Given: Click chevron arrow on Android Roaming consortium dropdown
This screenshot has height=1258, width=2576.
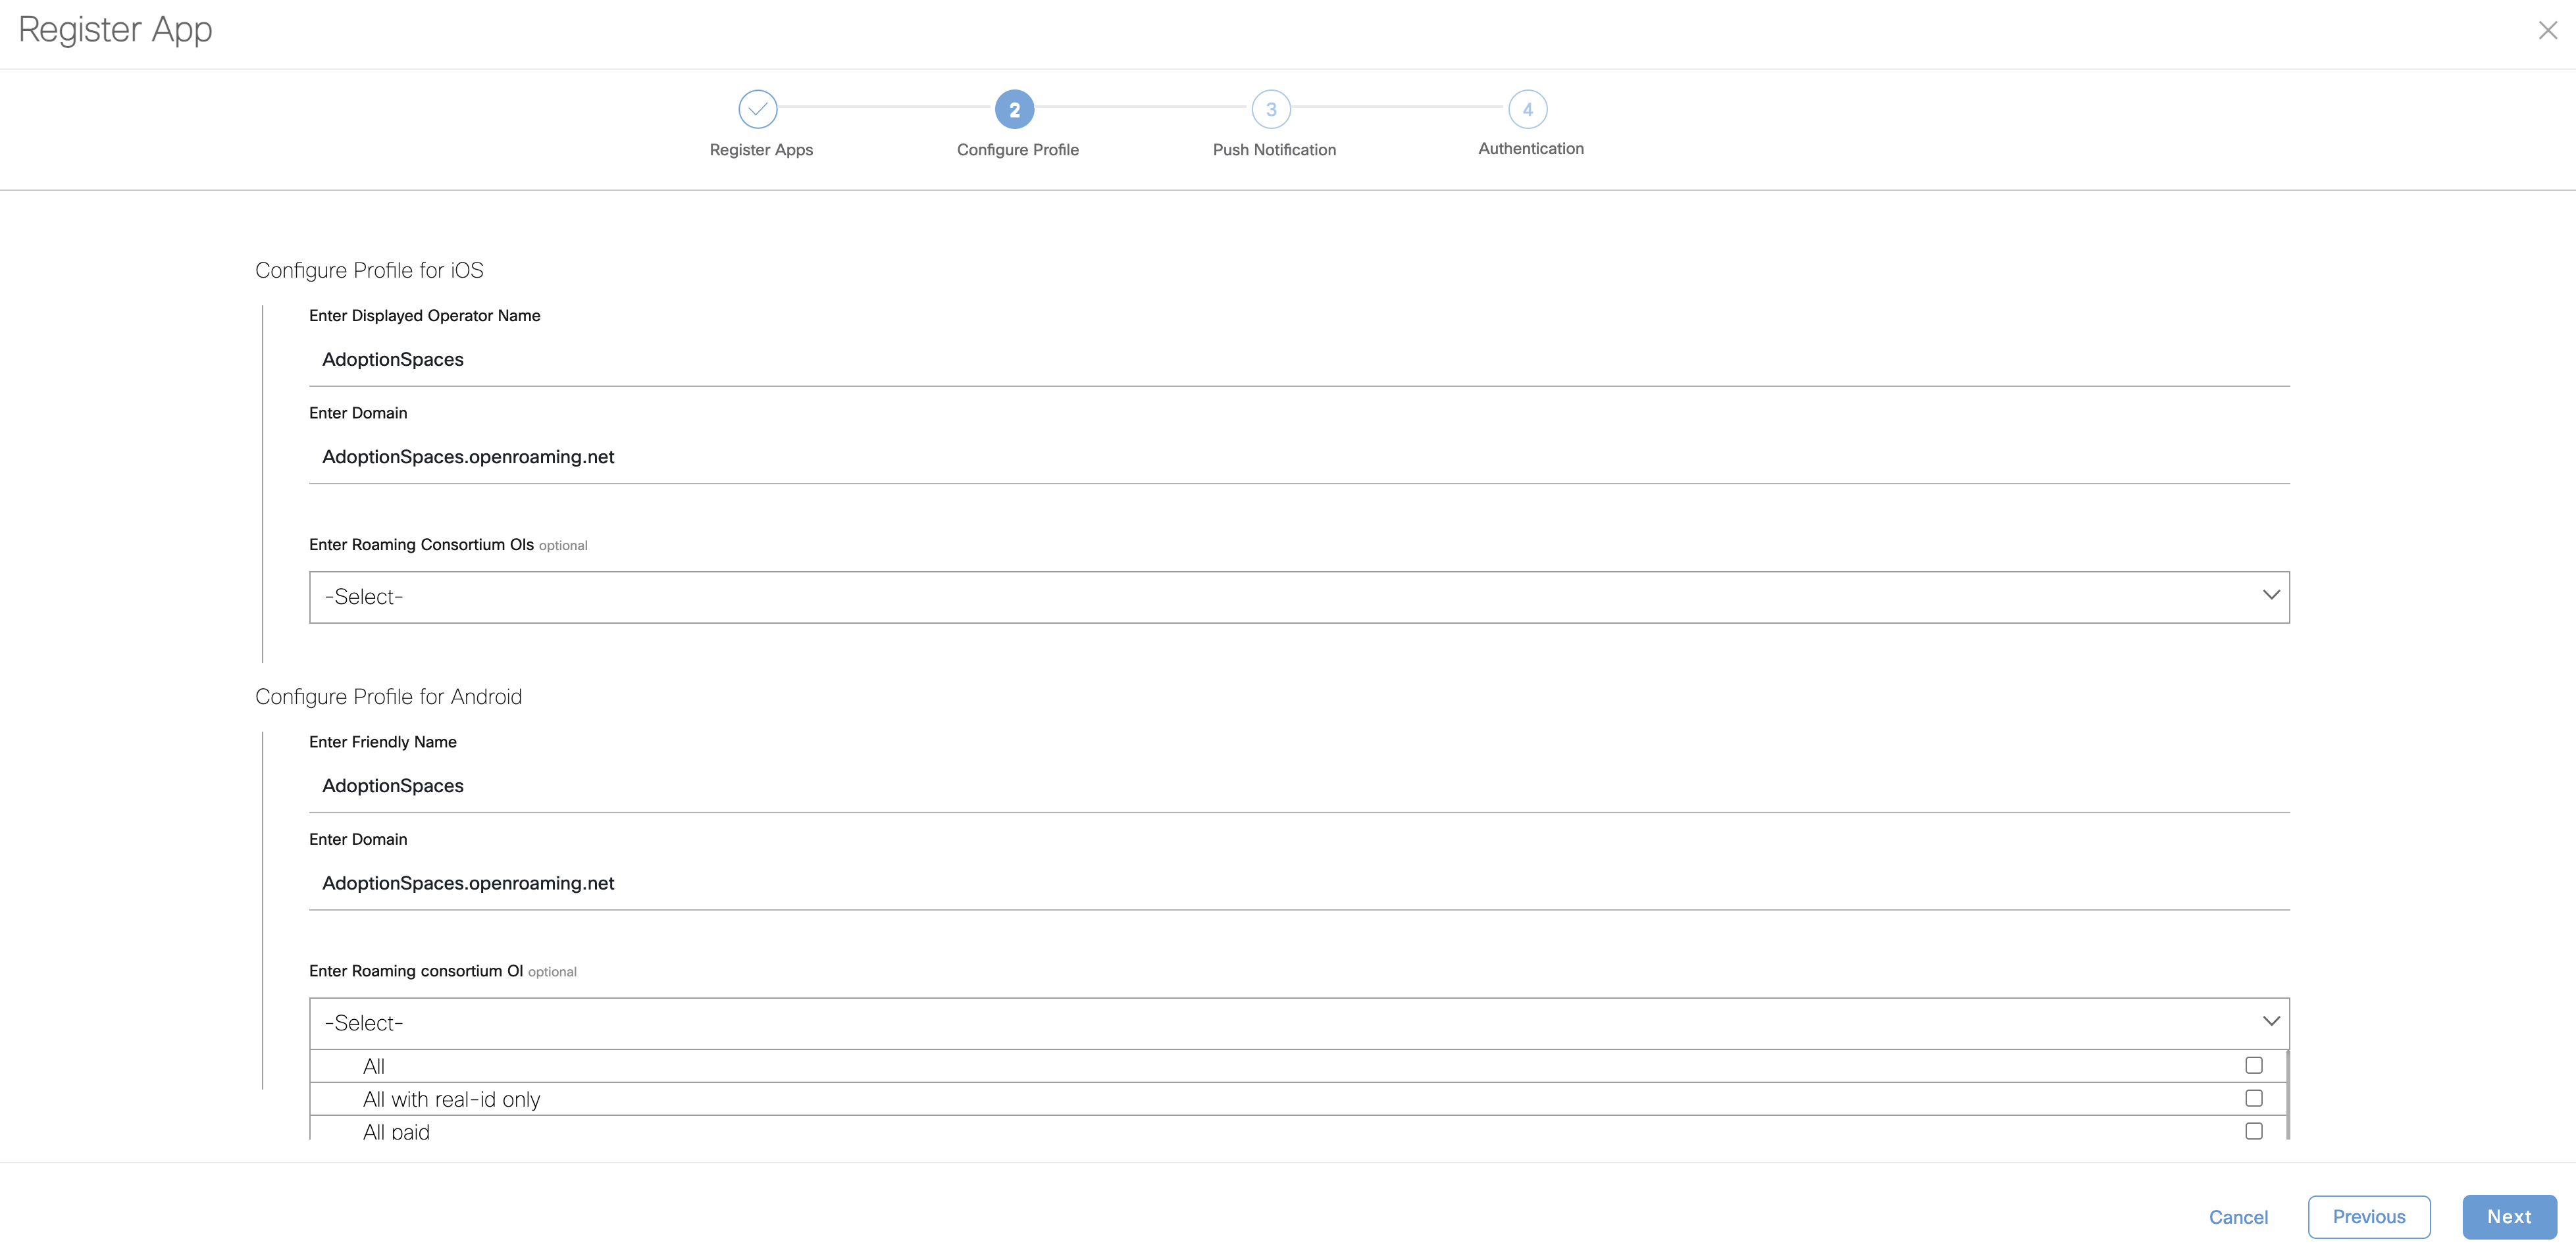Looking at the screenshot, I should pos(2271,1021).
